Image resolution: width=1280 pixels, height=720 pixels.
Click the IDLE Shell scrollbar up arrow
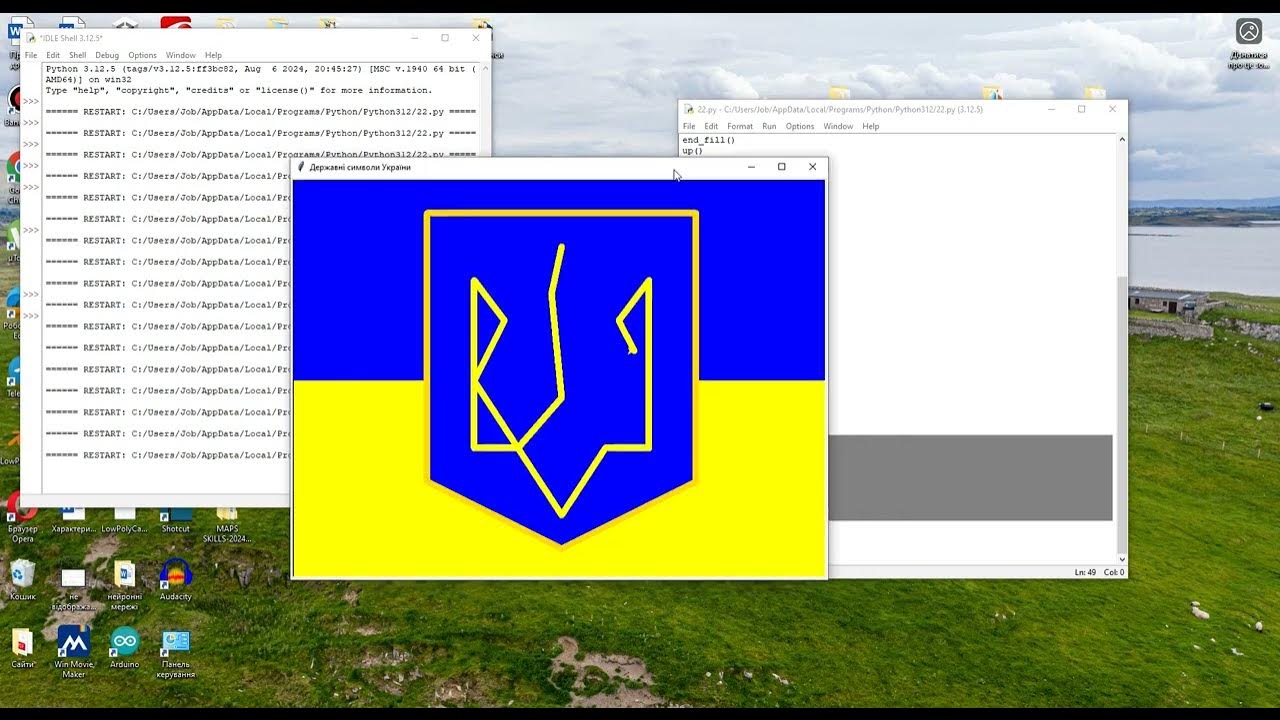pyautogui.click(x=486, y=69)
